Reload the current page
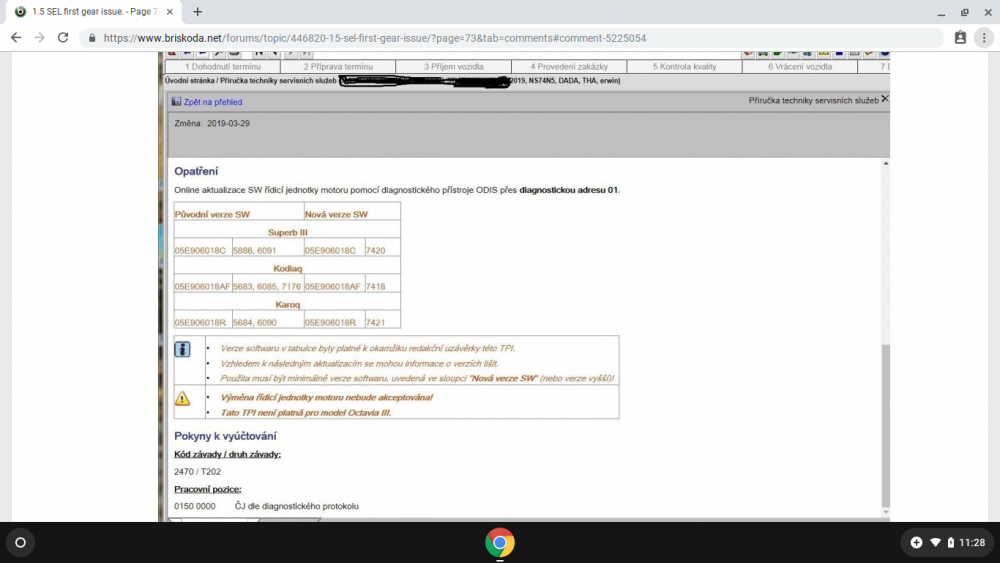Viewport: 1000px width, 563px height. (x=63, y=38)
